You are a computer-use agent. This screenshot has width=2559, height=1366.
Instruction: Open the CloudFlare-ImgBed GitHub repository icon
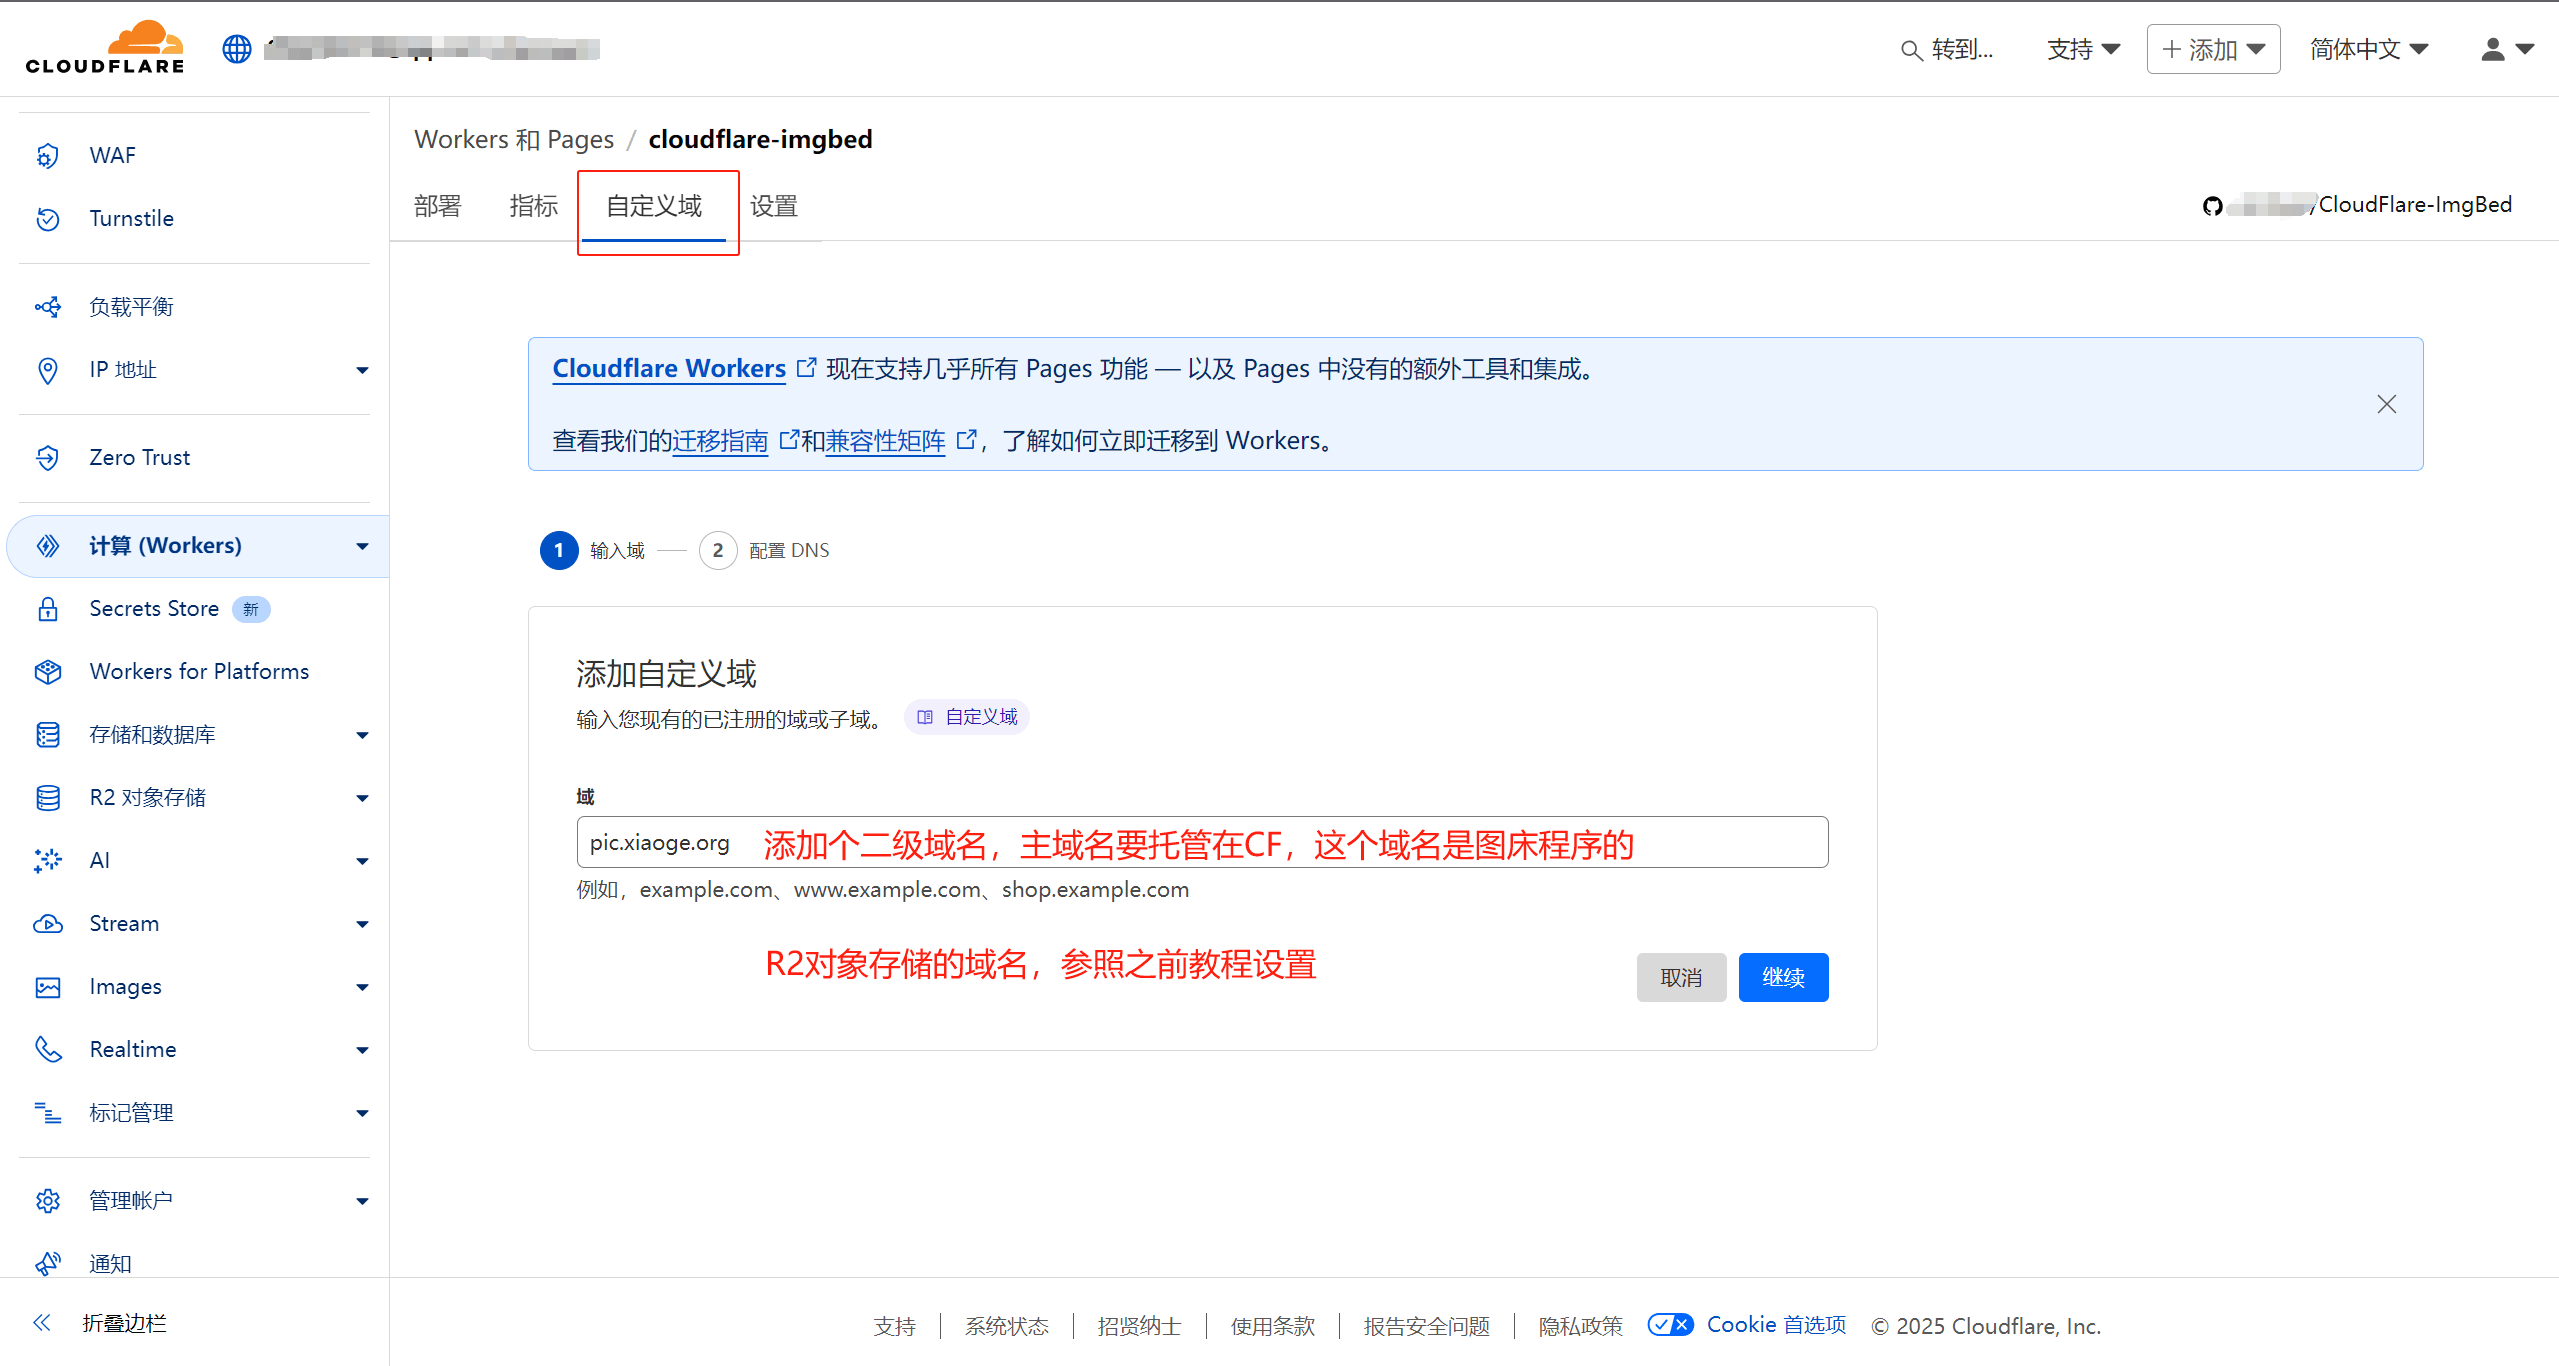(2214, 205)
